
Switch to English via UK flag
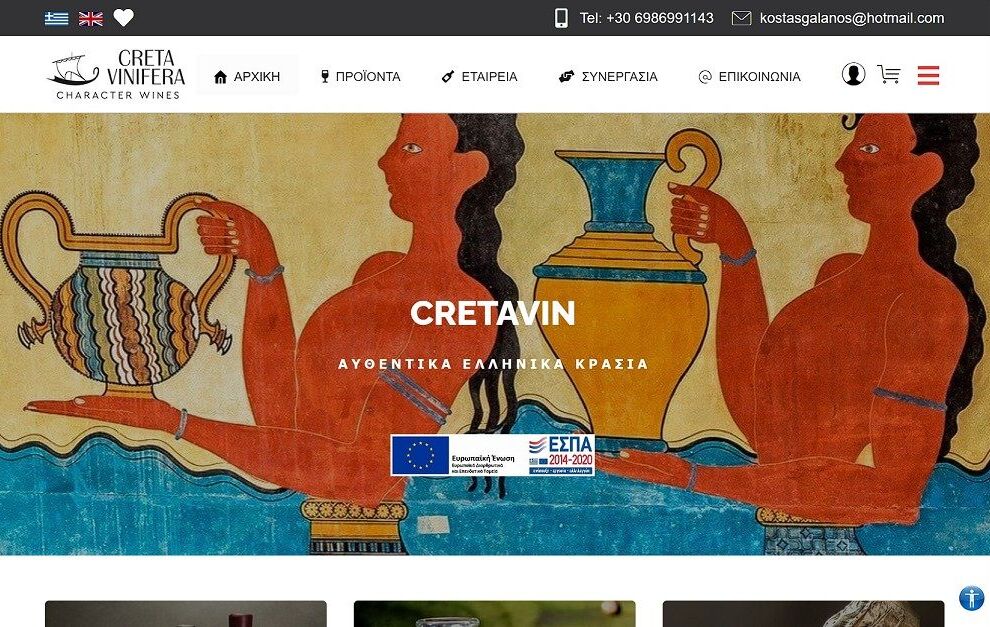click(90, 18)
